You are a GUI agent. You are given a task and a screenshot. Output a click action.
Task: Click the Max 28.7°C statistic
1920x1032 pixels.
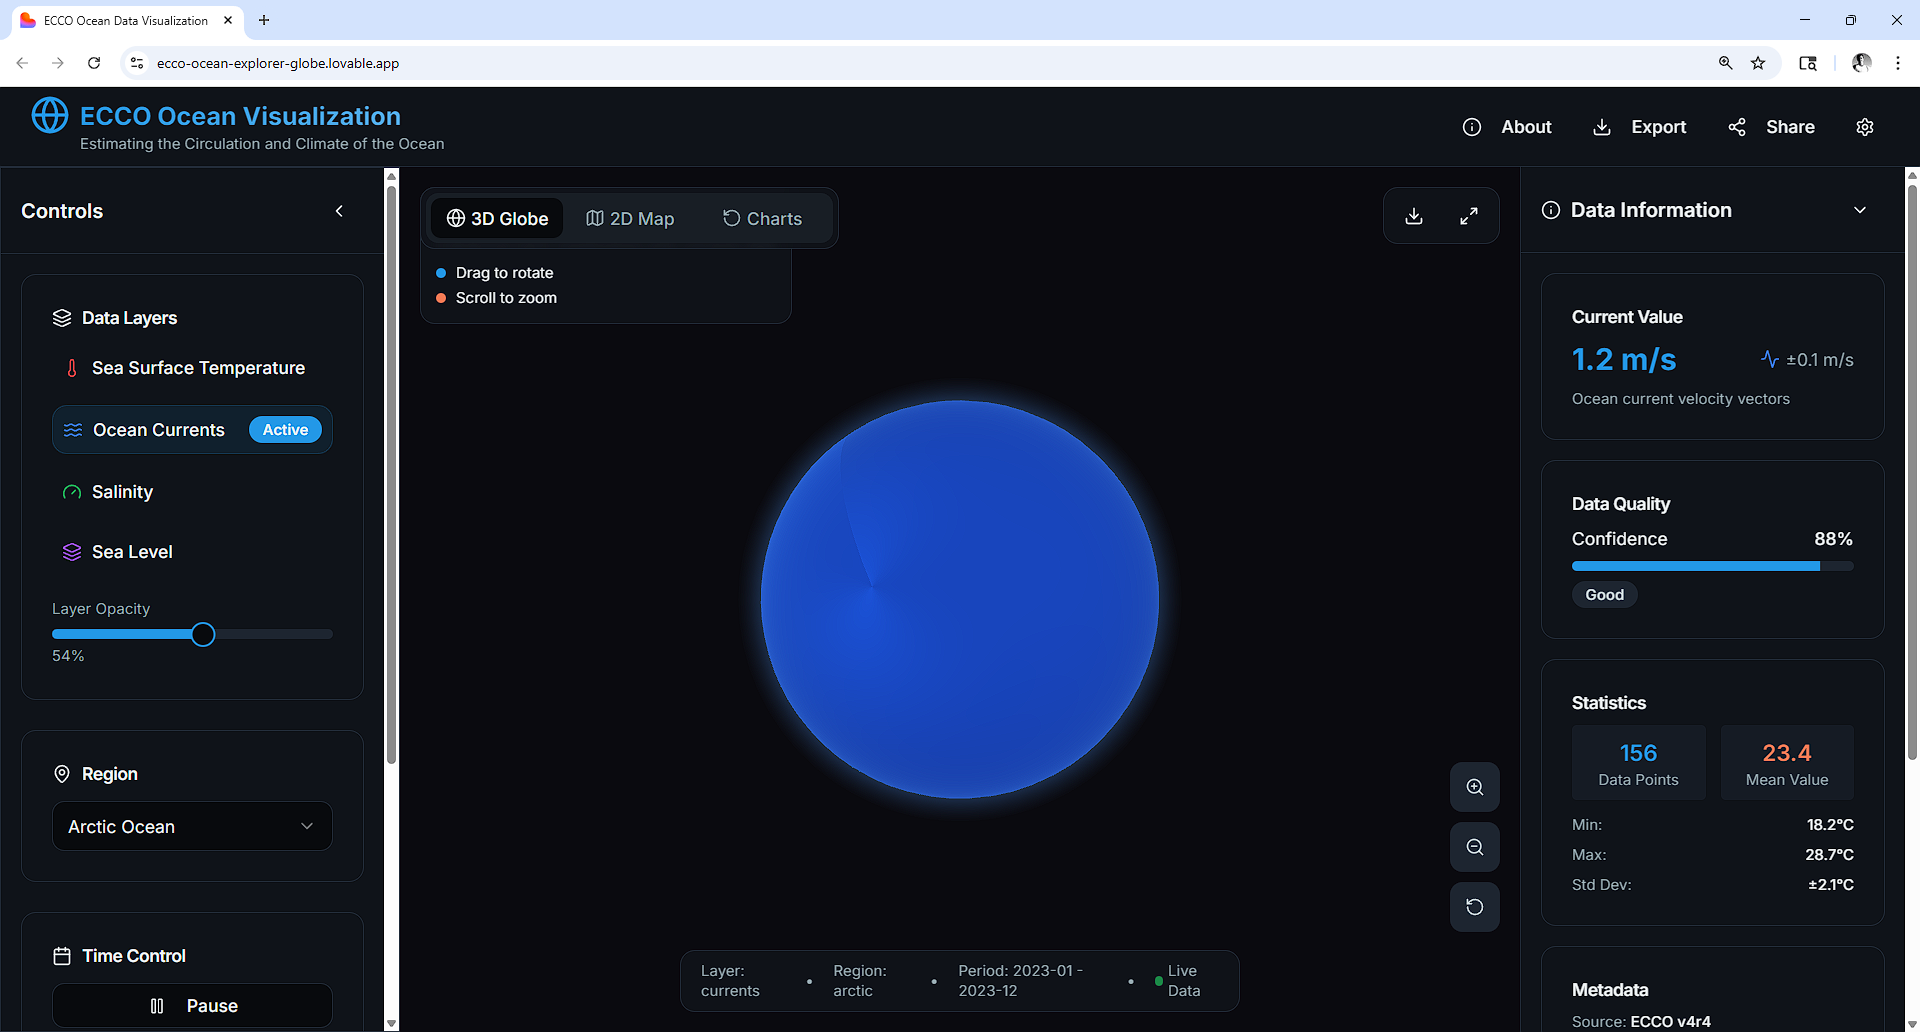[1712, 855]
